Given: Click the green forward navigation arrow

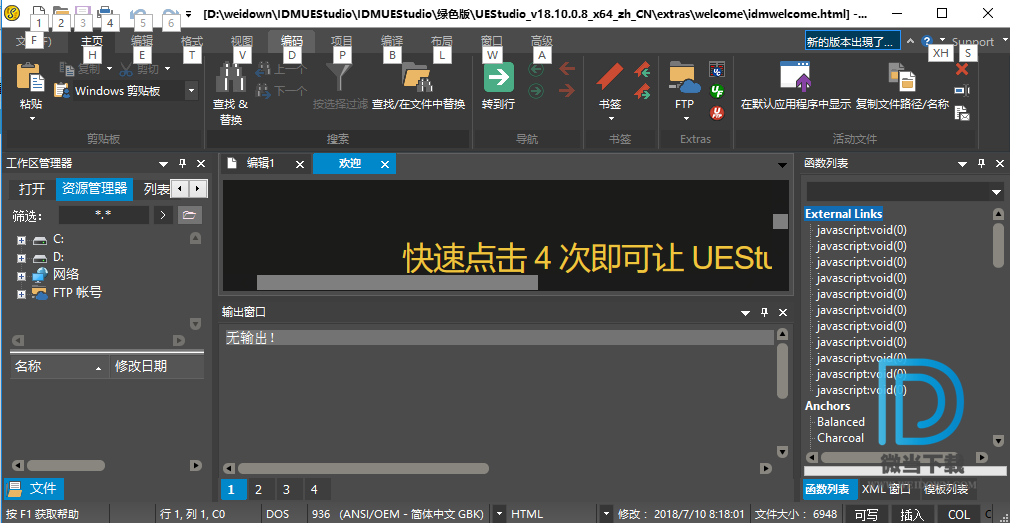Looking at the screenshot, I should click(x=536, y=91).
